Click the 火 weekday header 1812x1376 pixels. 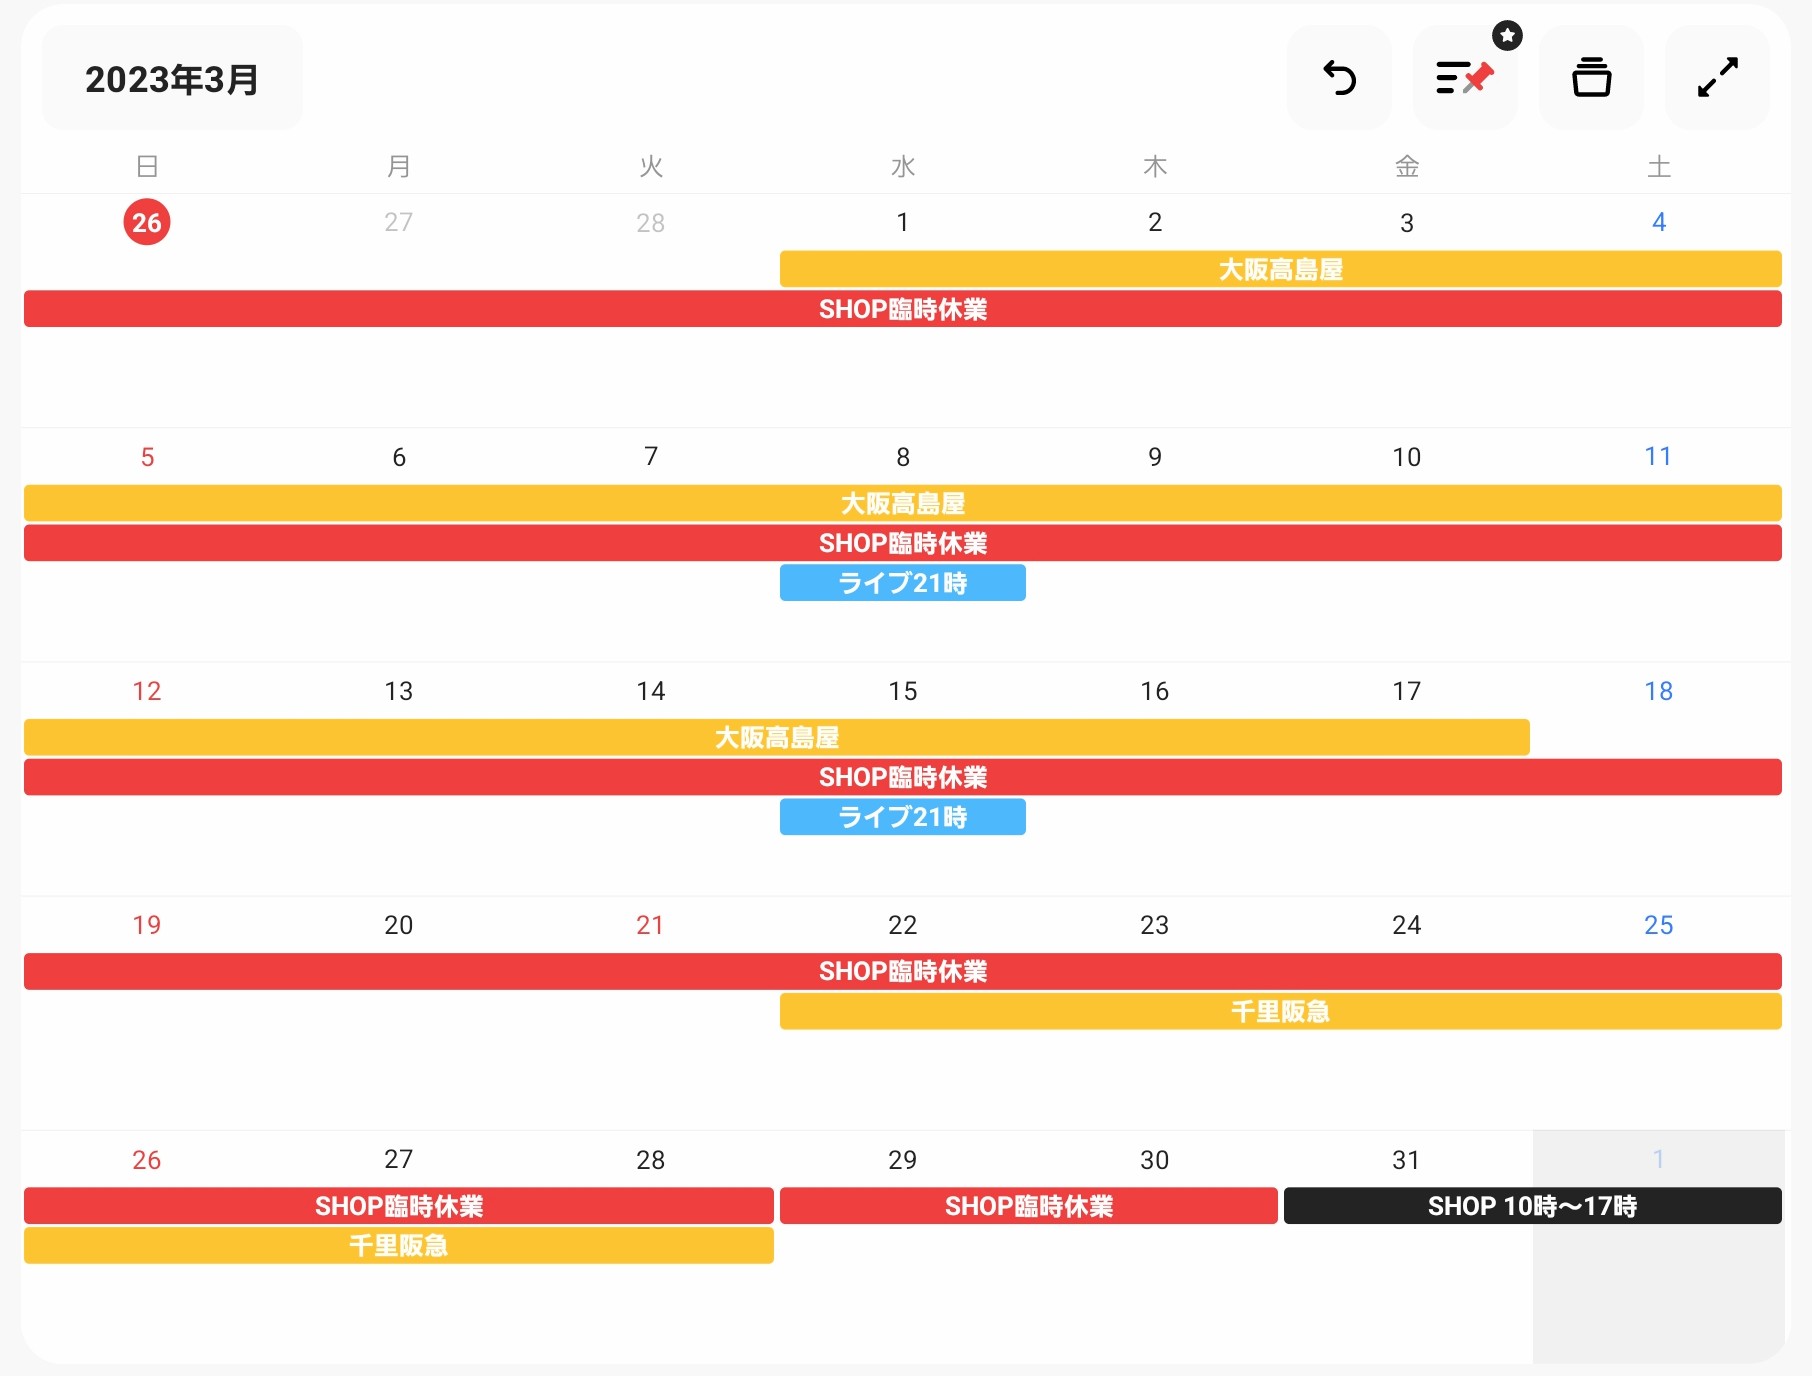click(x=651, y=166)
